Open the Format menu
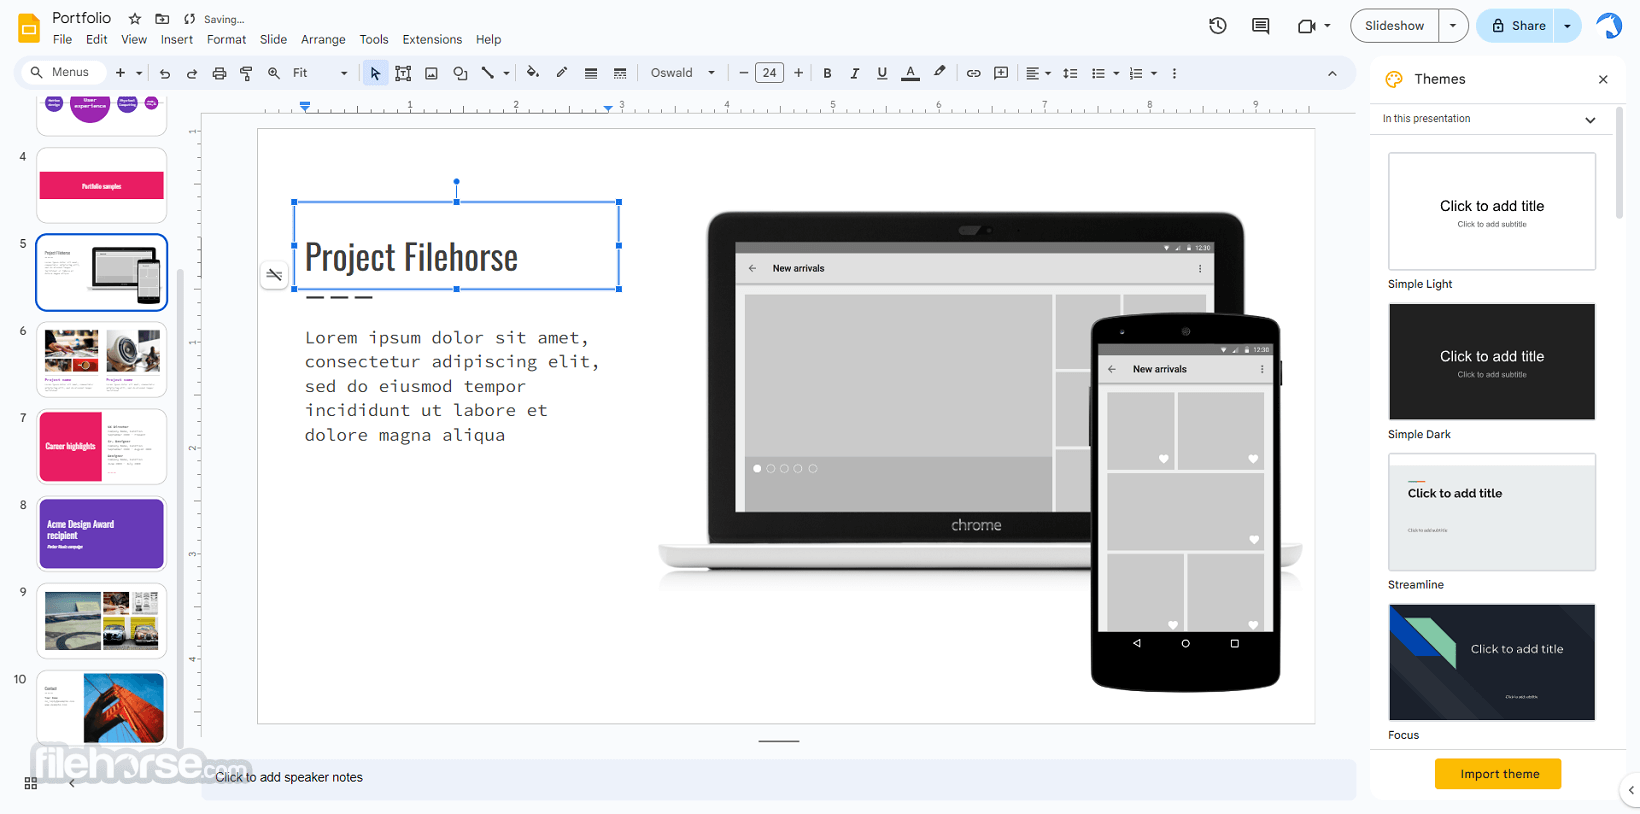This screenshot has width=1640, height=814. [226, 40]
